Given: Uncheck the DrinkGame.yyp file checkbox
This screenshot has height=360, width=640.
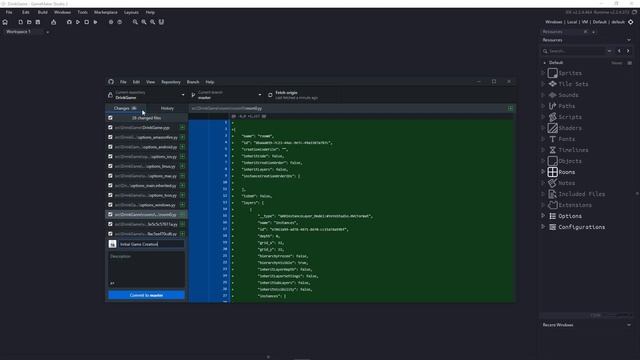Looking at the screenshot, I should point(110,127).
